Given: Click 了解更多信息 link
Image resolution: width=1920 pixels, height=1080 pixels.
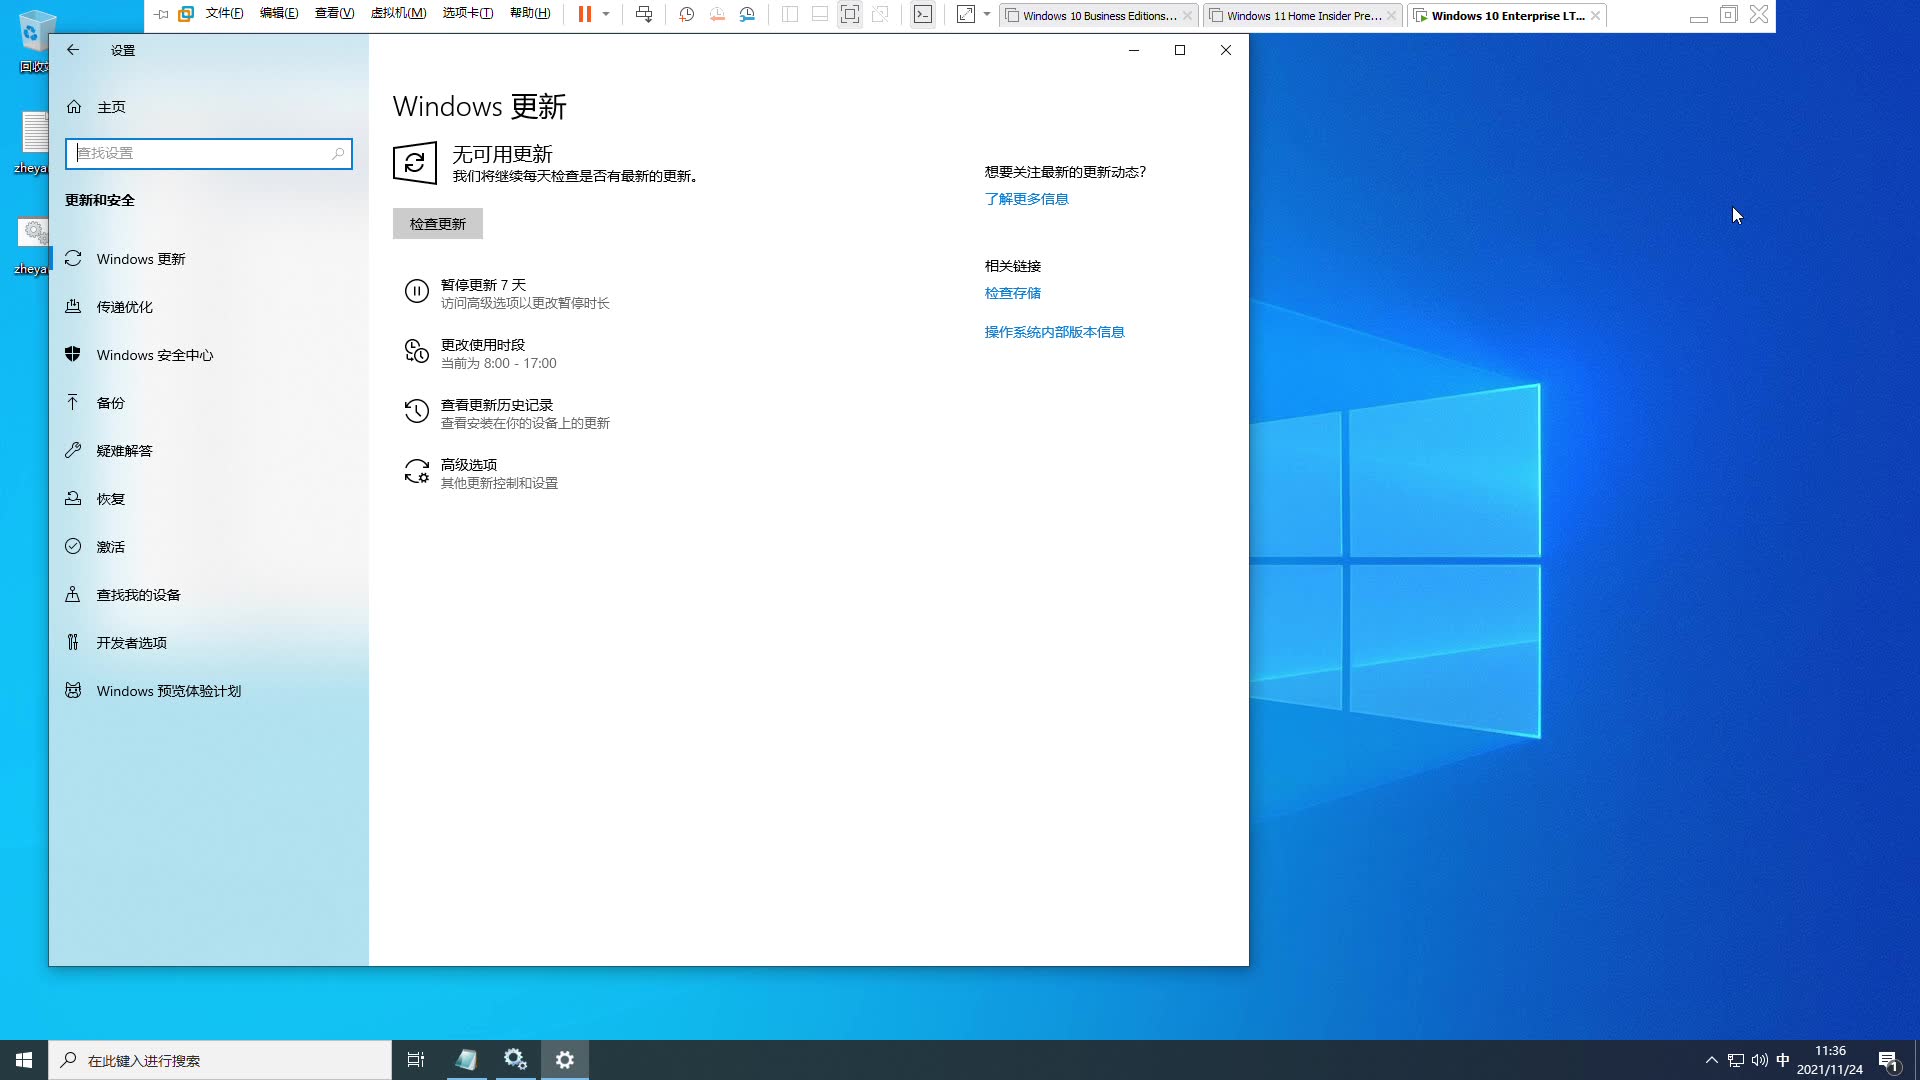Looking at the screenshot, I should point(1026,198).
